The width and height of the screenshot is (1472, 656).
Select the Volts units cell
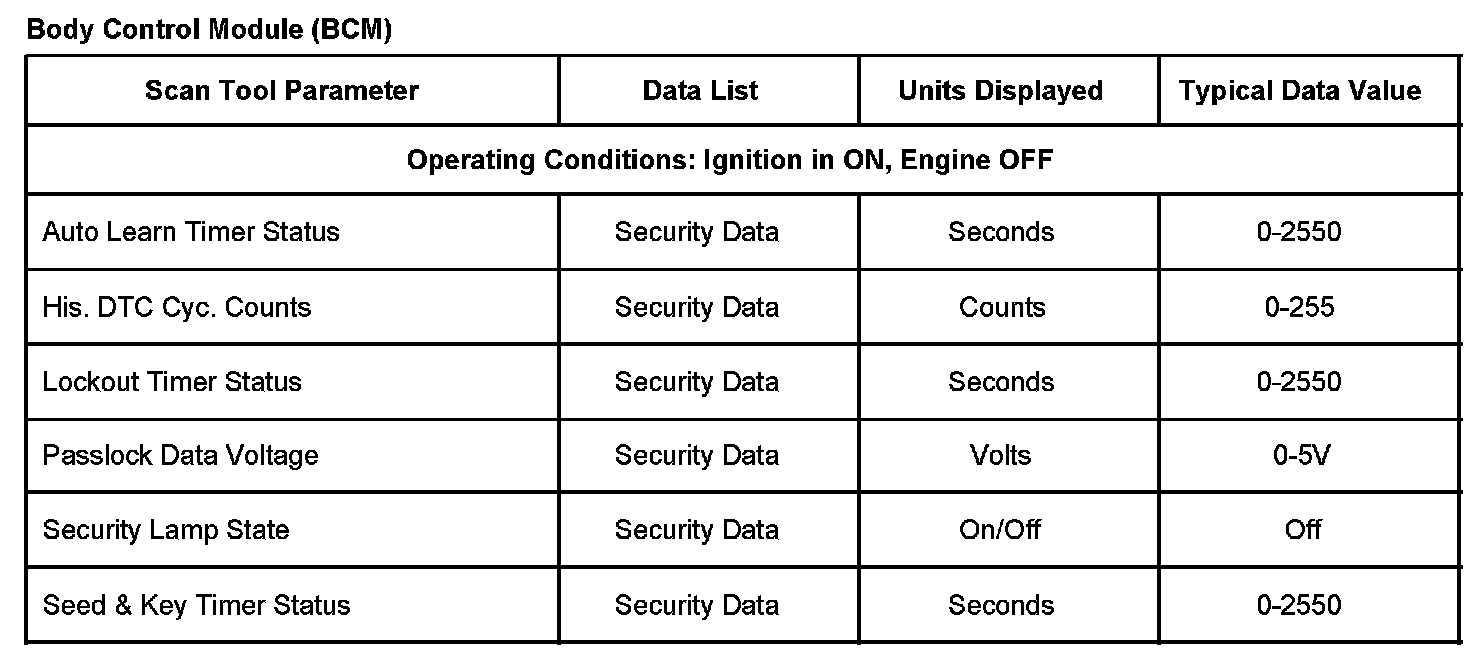[x=1000, y=456]
